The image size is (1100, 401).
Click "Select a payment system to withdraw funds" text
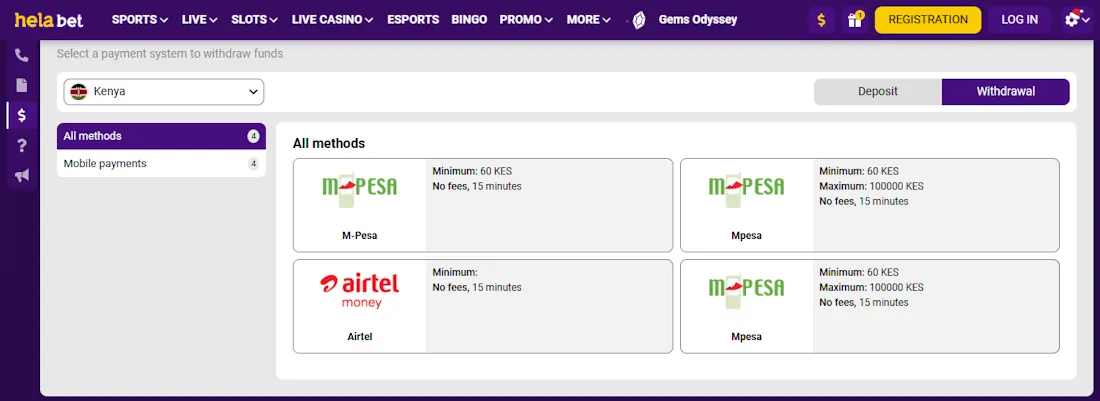[170, 53]
